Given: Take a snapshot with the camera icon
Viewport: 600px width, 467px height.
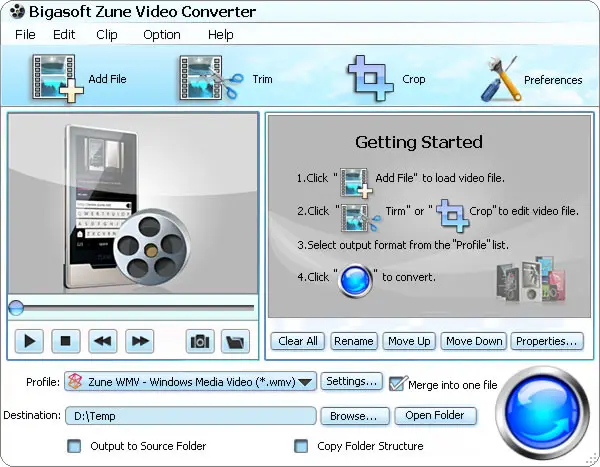Looking at the screenshot, I should [200, 341].
